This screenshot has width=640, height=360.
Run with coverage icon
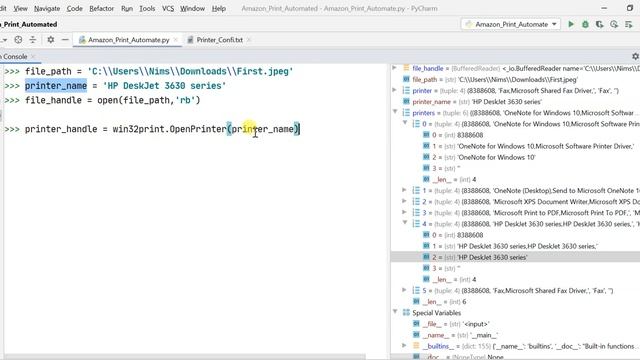point(600,24)
